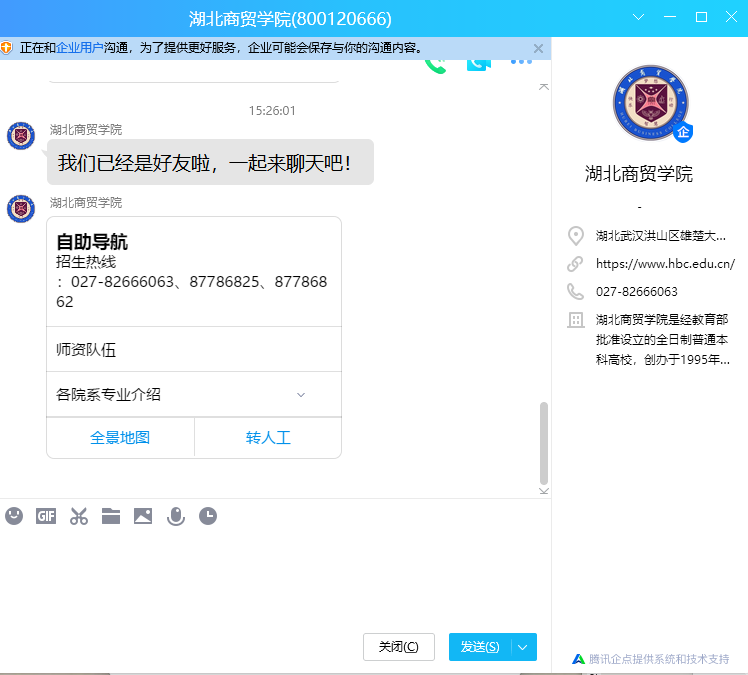This screenshot has height=675, width=748.
Task: Expand the 各院系专业介绍 section
Action: tap(301, 395)
